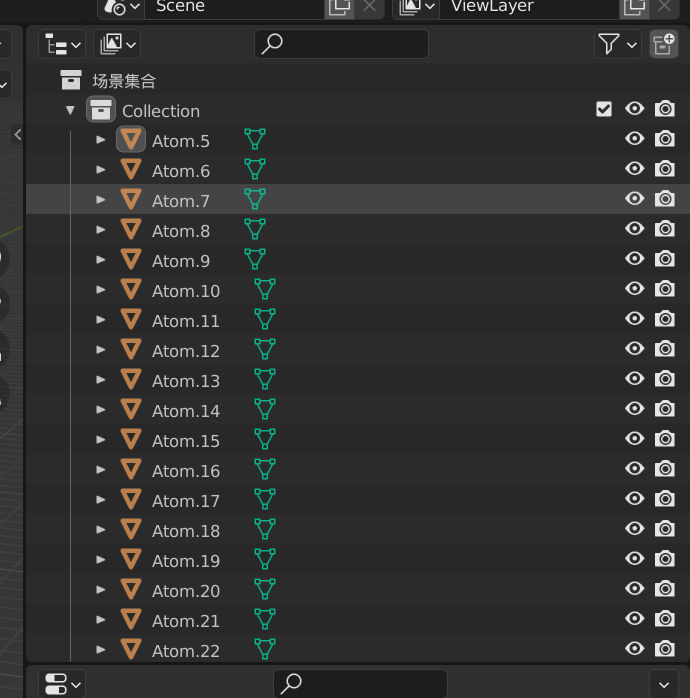Click the green mesh data icon of Atom.12
Image resolution: width=690 pixels, height=698 pixels.
pos(265,349)
